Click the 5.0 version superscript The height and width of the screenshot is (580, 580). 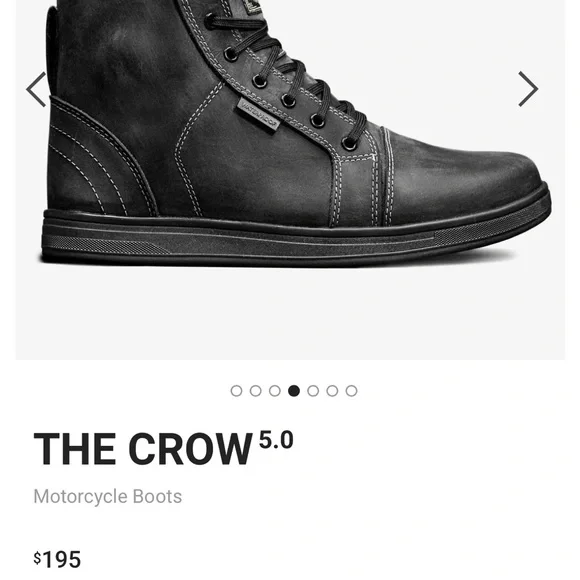click(x=276, y=439)
